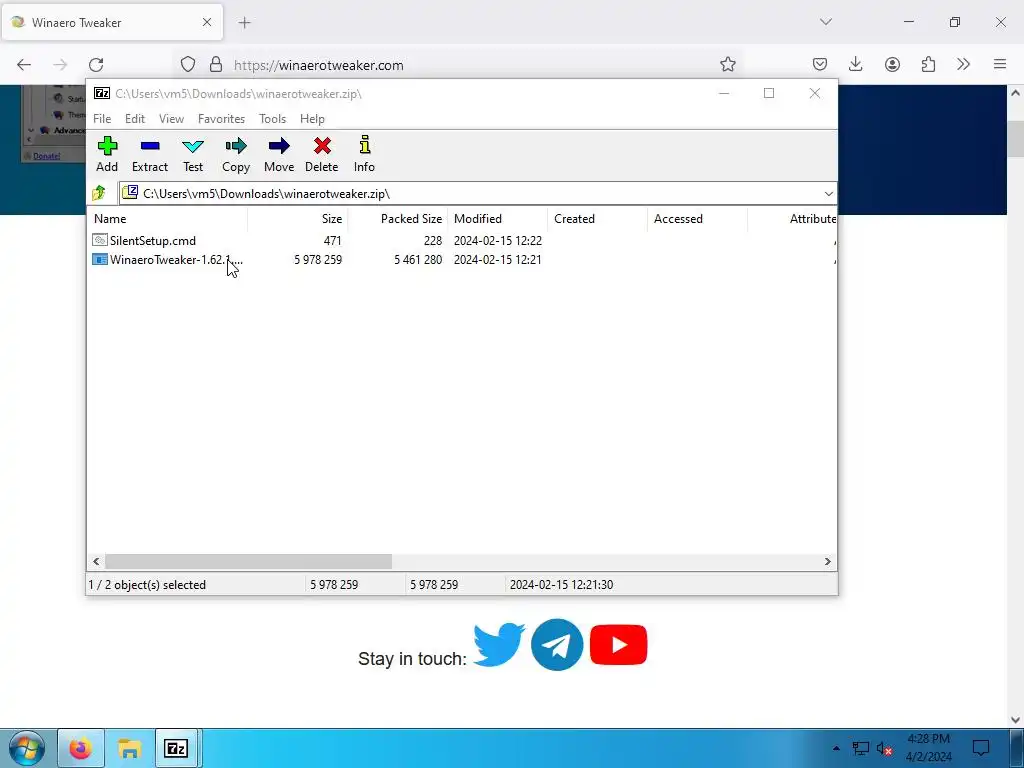The height and width of the screenshot is (768, 1024).
Task: Bookmark page with the star icon
Action: [728, 64]
